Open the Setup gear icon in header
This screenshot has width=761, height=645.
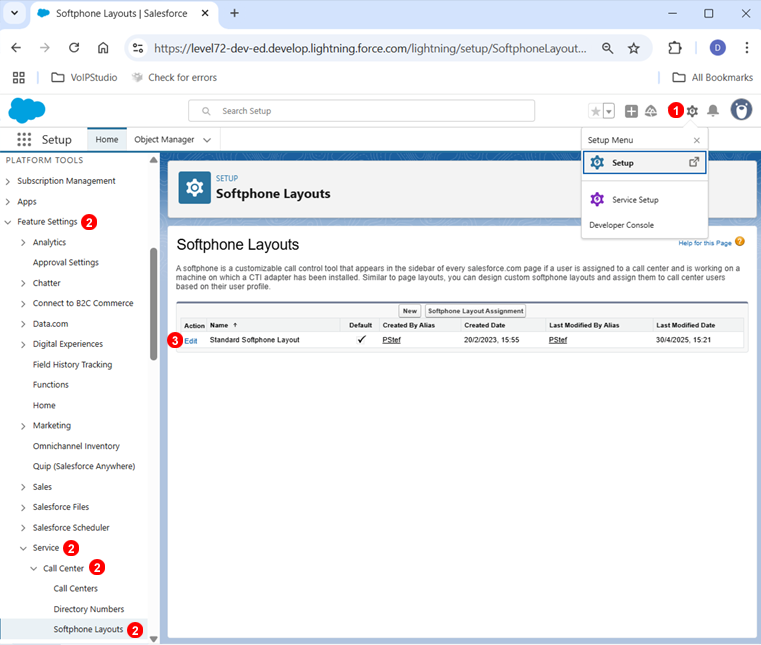(692, 111)
